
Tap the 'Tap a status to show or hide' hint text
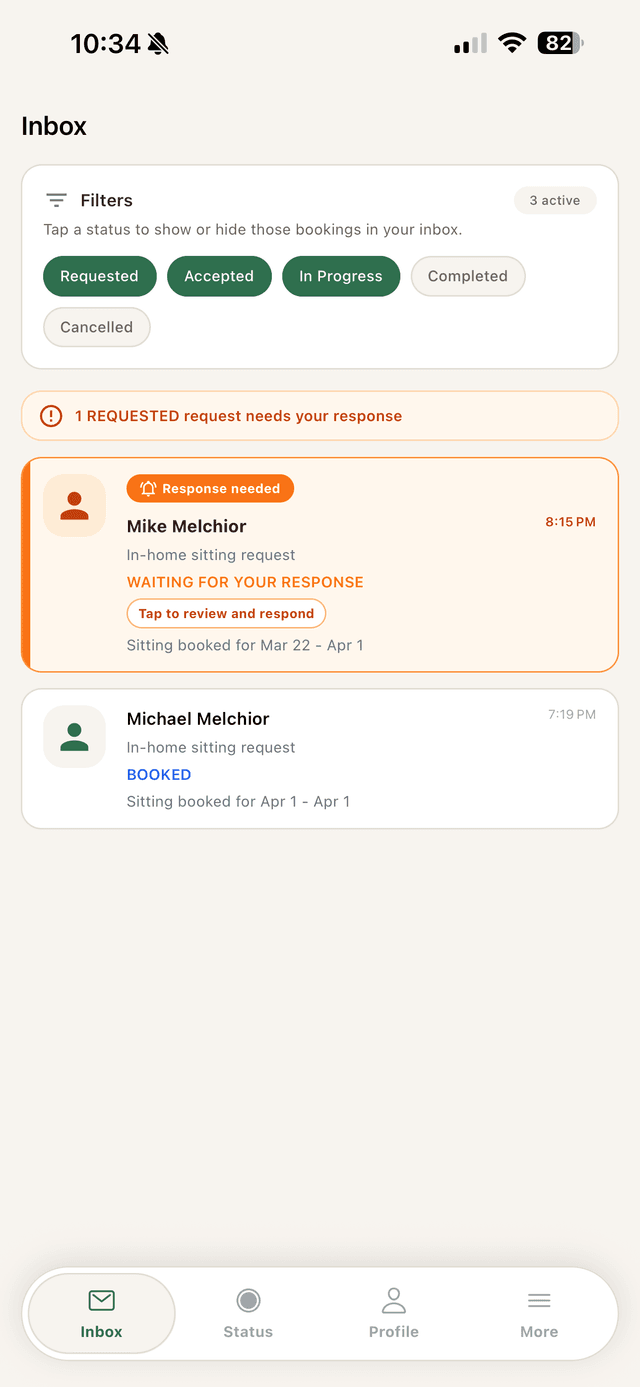click(253, 229)
